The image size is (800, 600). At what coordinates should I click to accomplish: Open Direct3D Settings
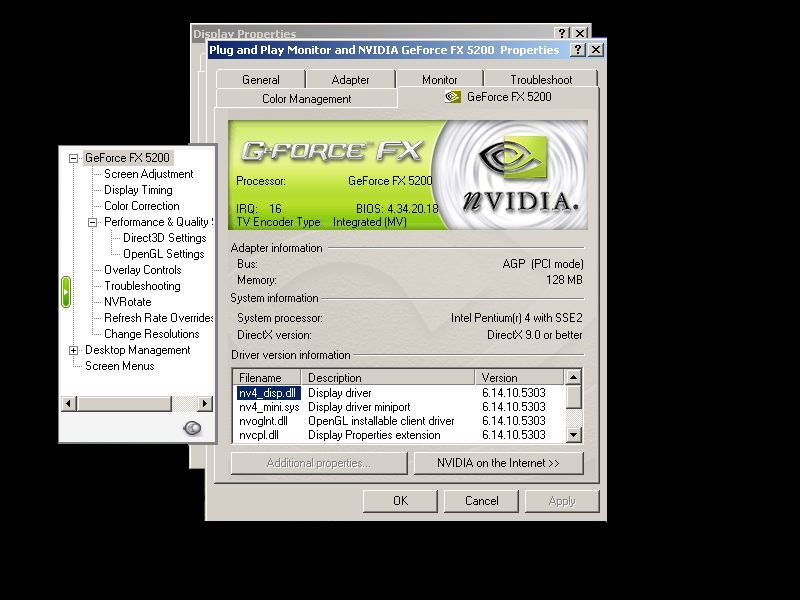(x=165, y=238)
